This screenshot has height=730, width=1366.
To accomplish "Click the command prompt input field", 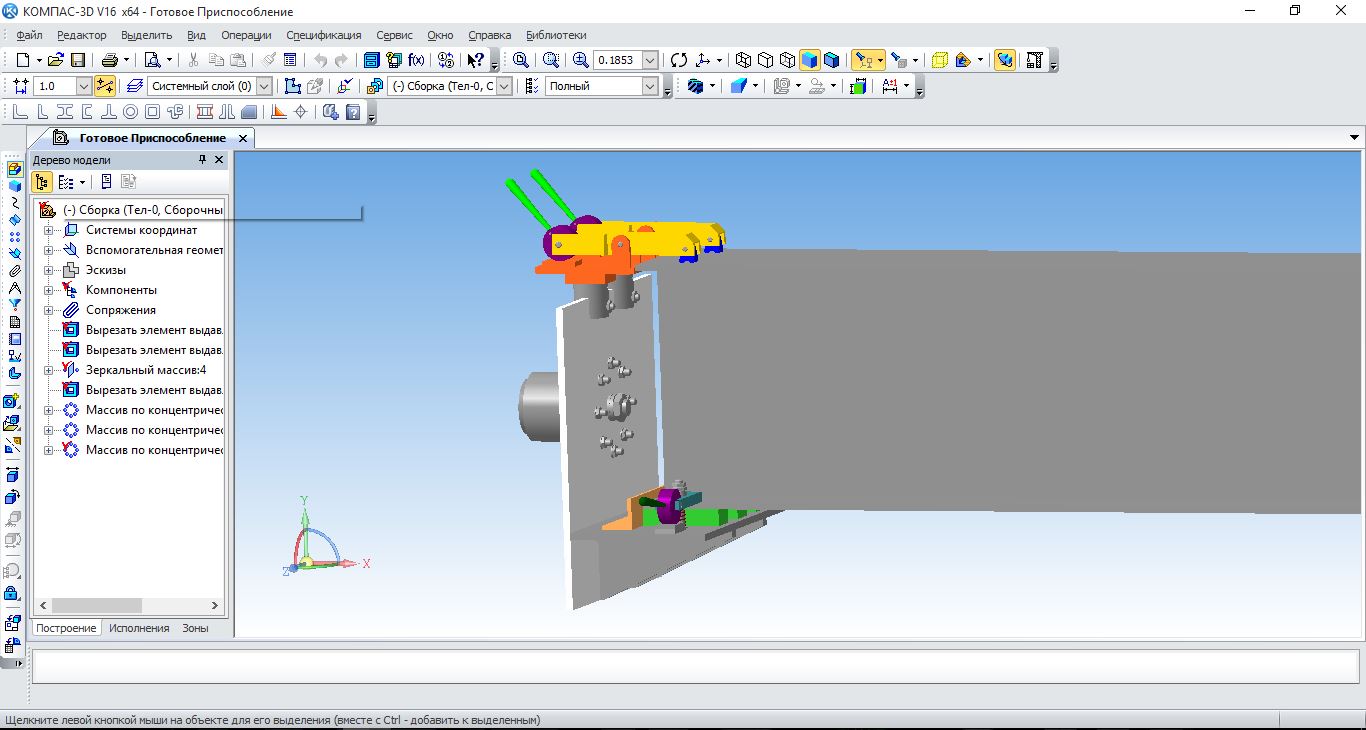I will click(696, 666).
